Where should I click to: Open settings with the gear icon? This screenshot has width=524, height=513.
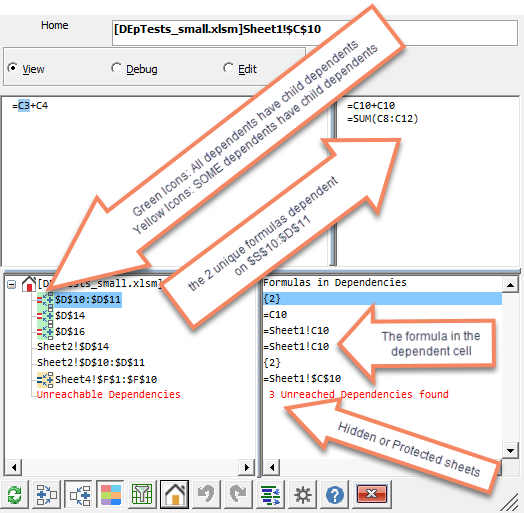coord(302,494)
